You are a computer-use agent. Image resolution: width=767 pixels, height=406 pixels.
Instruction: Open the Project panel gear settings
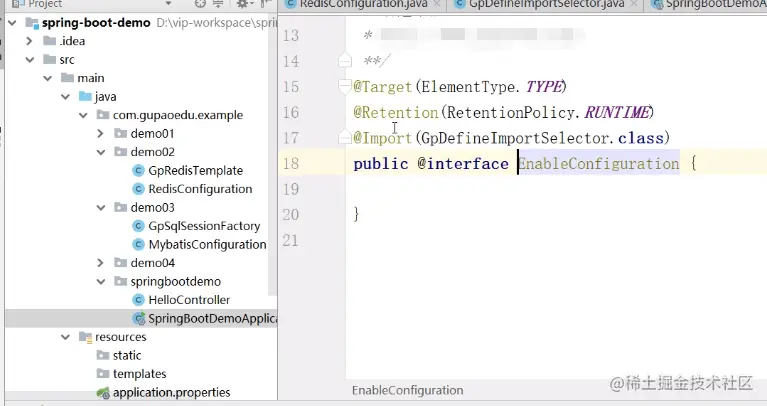click(x=243, y=3)
